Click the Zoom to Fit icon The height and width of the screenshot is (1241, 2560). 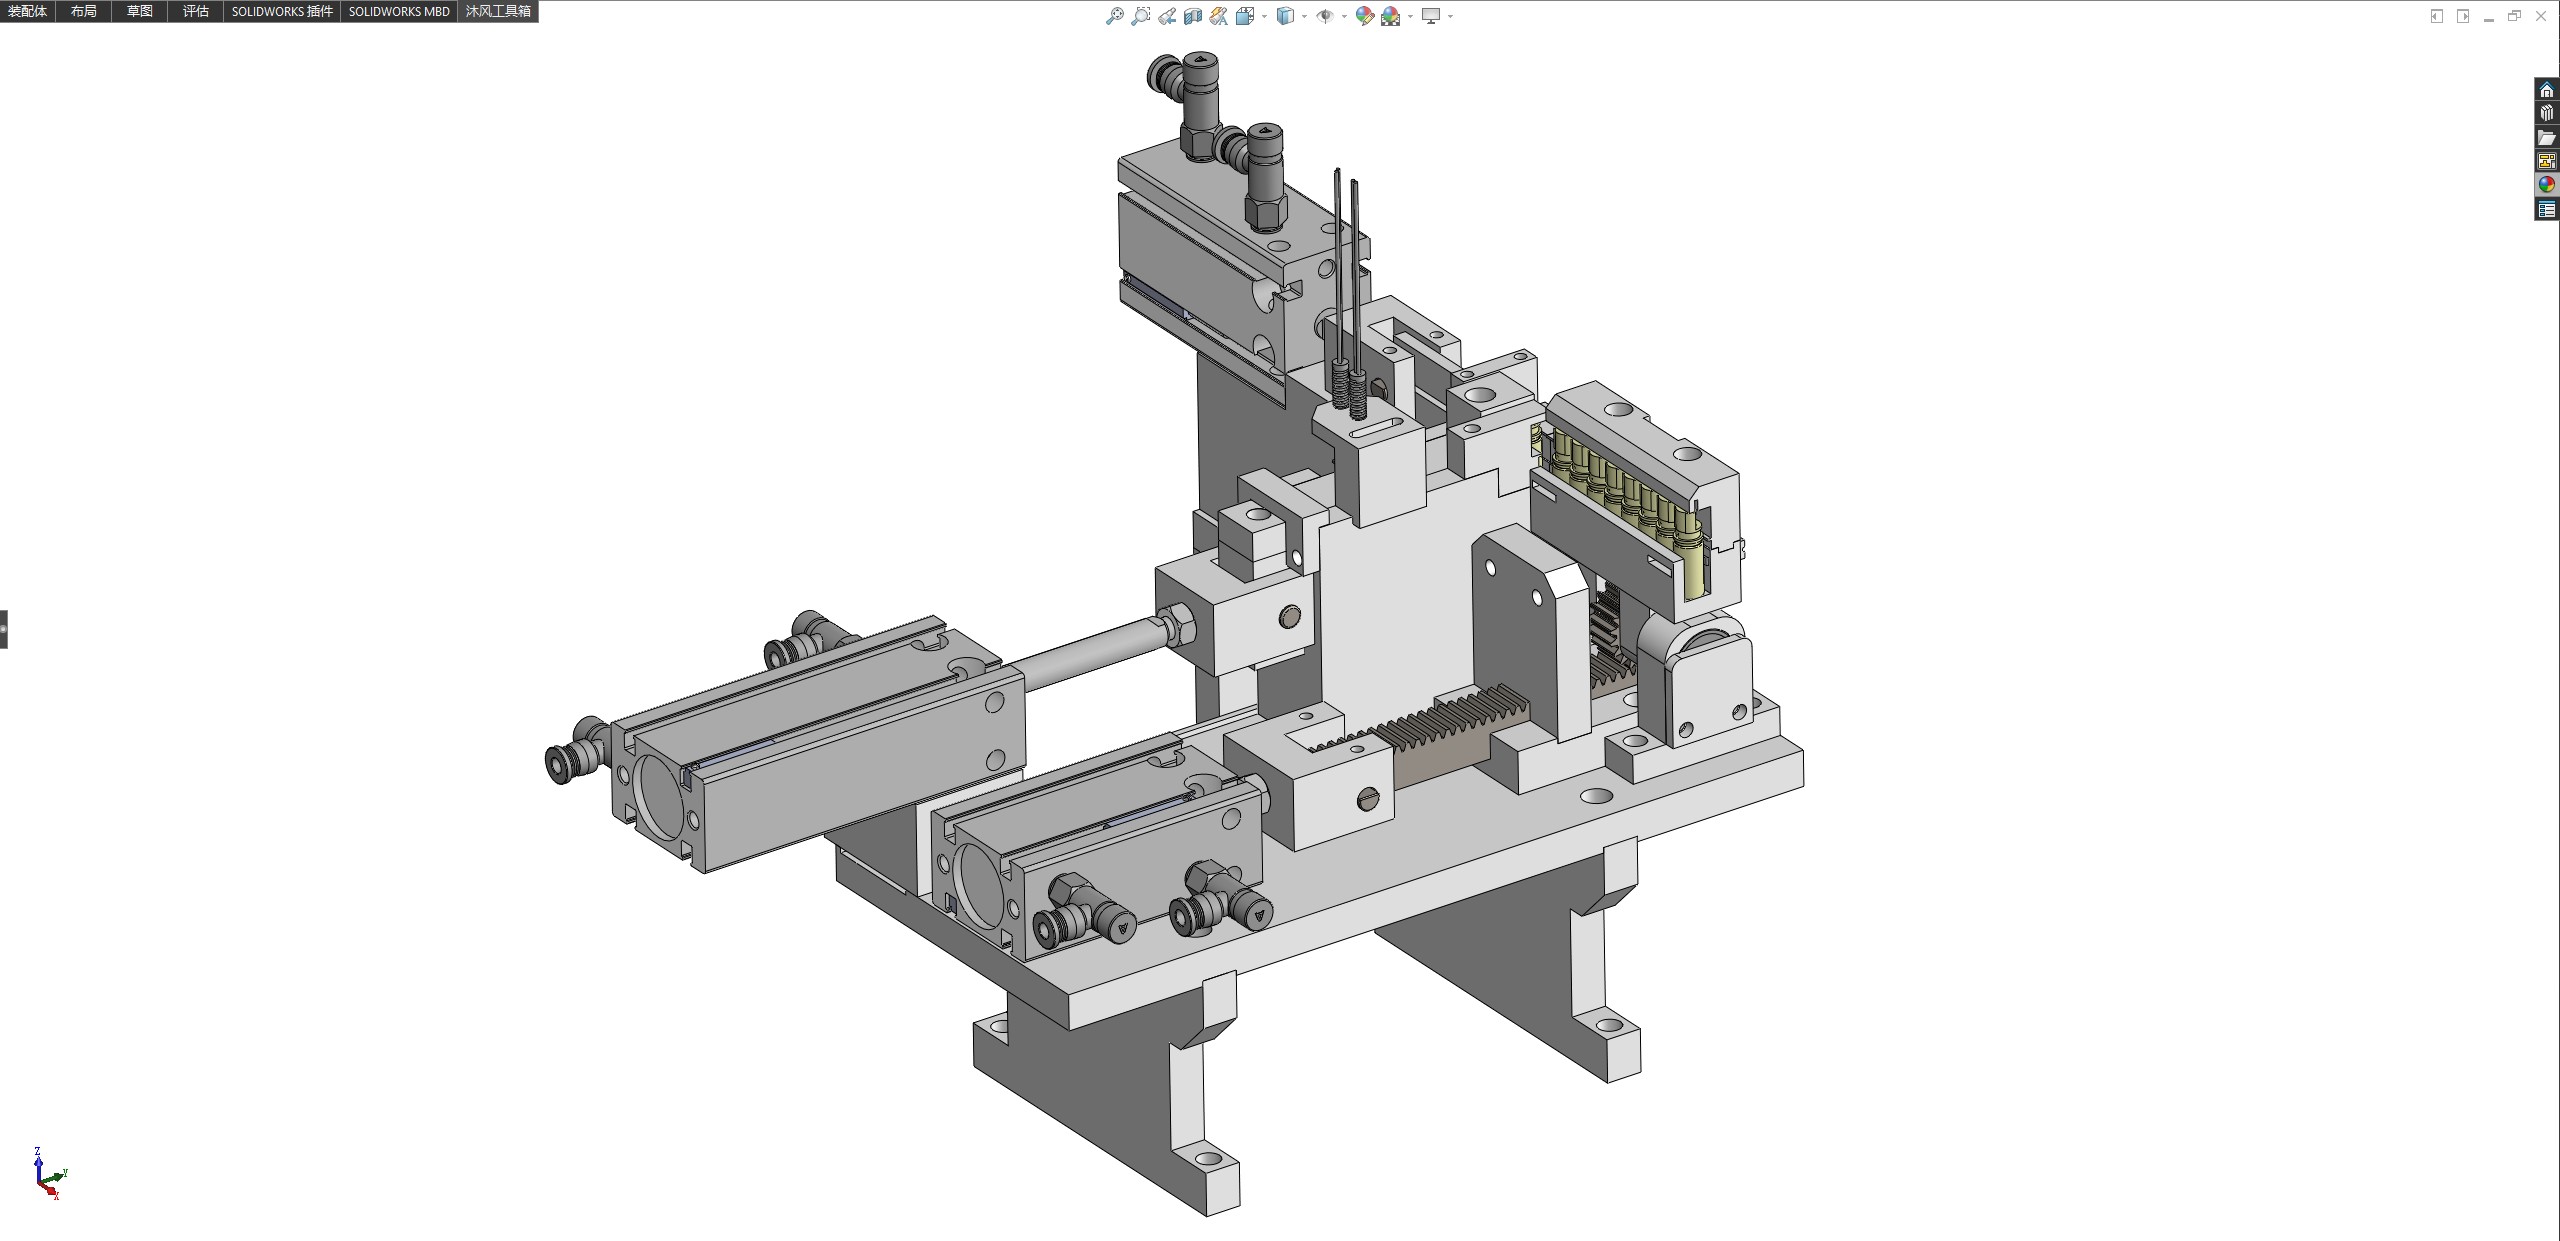pyautogui.click(x=1114, y=16)
